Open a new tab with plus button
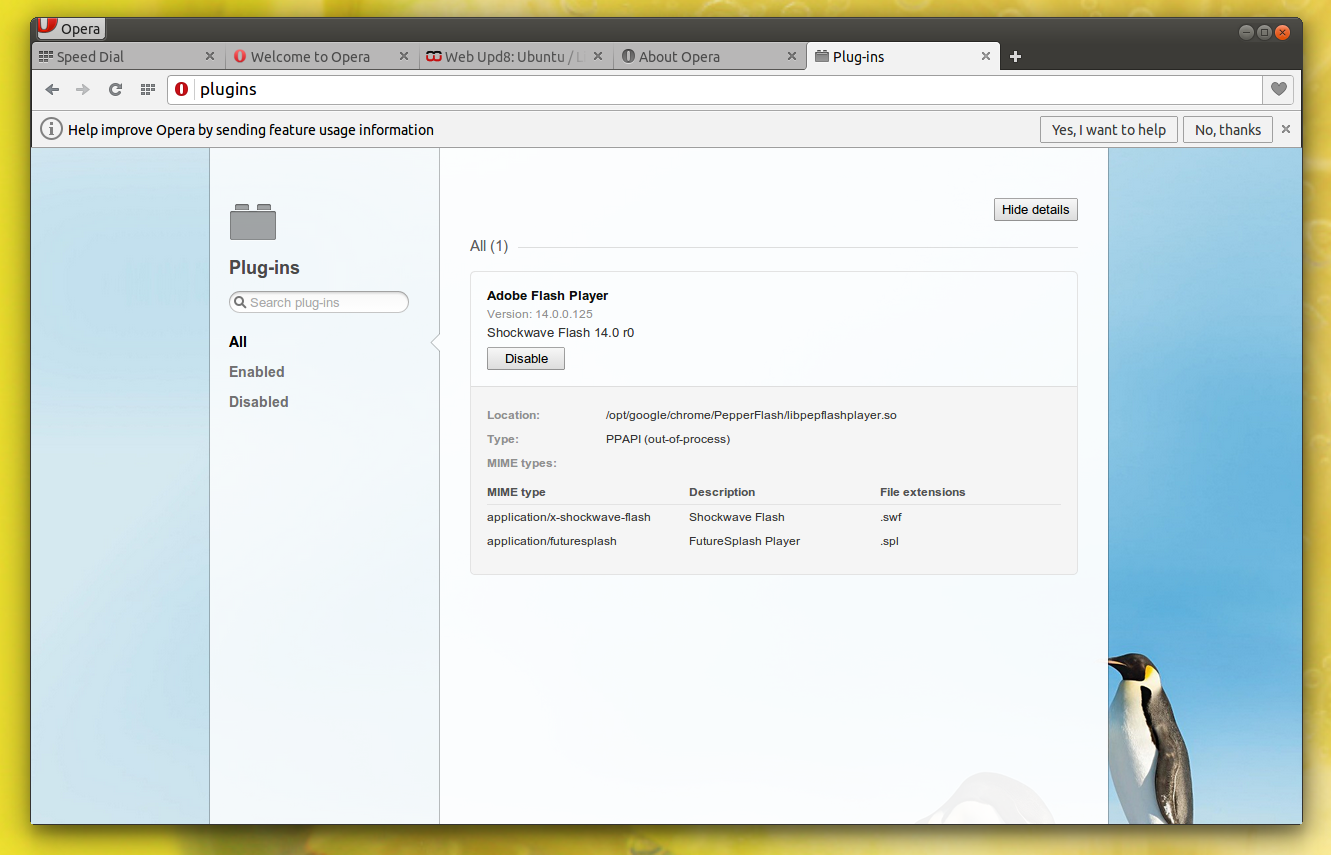This screenshot has width=1331, height=855. 1015,57
